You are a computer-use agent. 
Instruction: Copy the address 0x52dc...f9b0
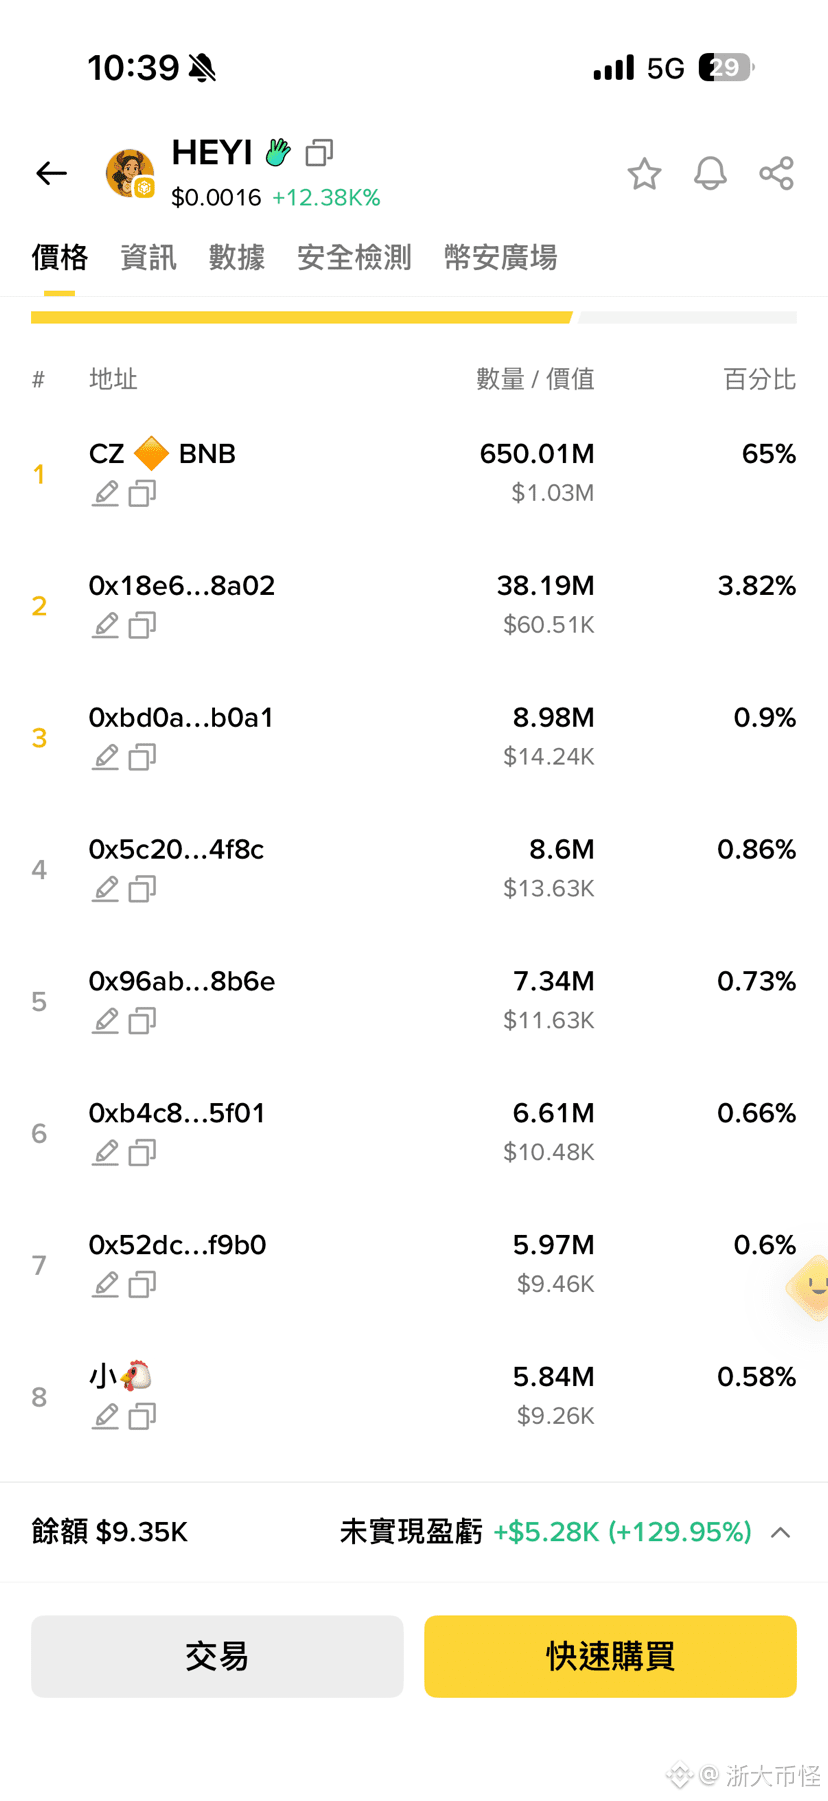click(142, 1285)
